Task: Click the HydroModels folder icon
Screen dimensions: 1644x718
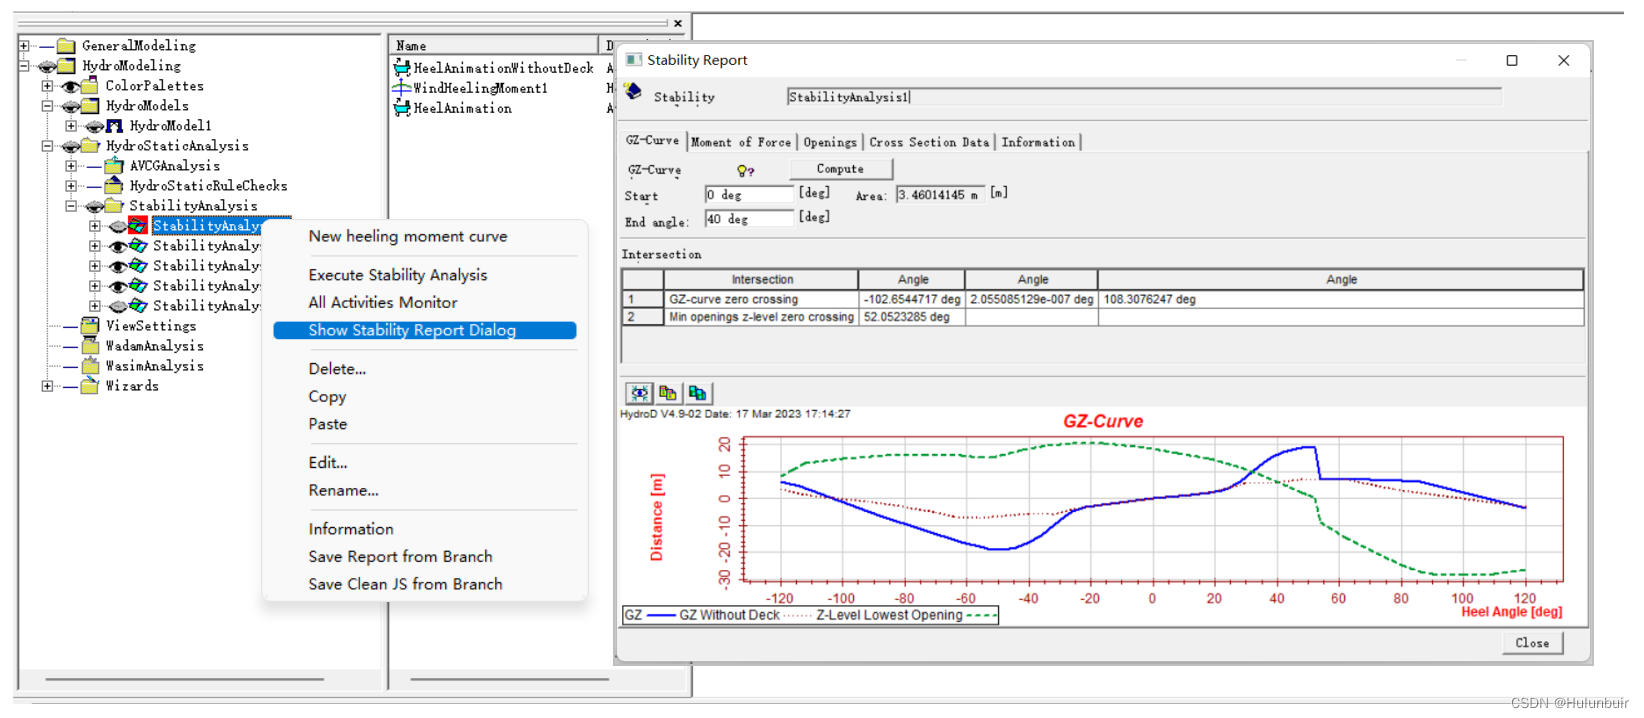Action: click(x=90, y=106)
